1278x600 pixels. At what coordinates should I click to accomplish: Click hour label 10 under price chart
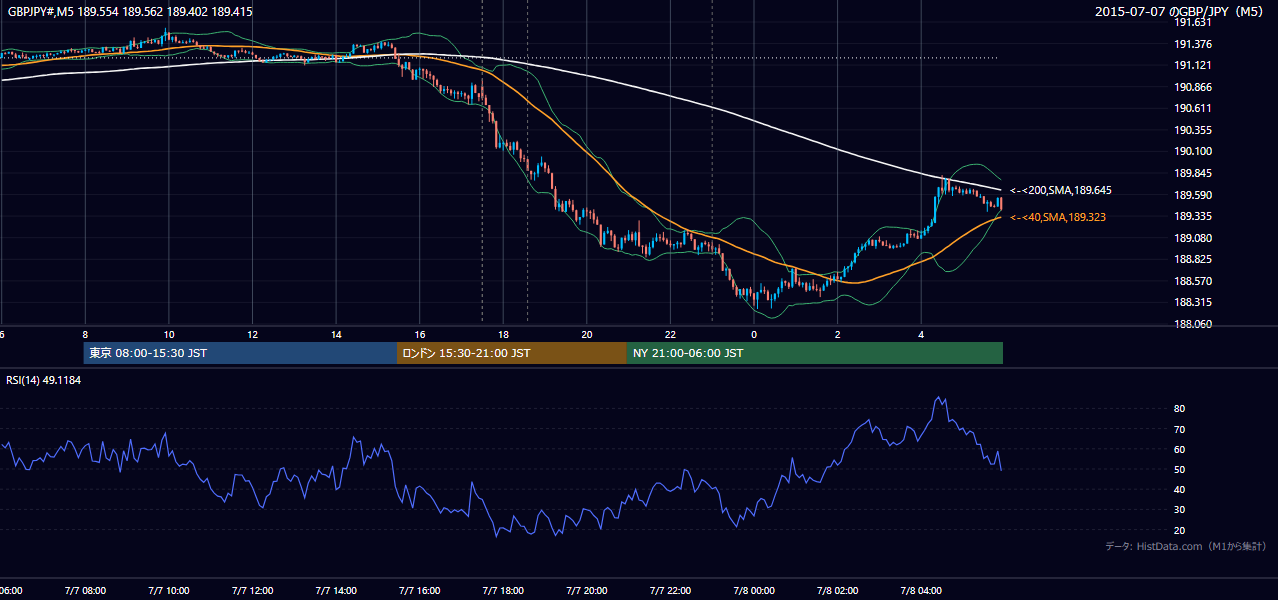[169, 334]
